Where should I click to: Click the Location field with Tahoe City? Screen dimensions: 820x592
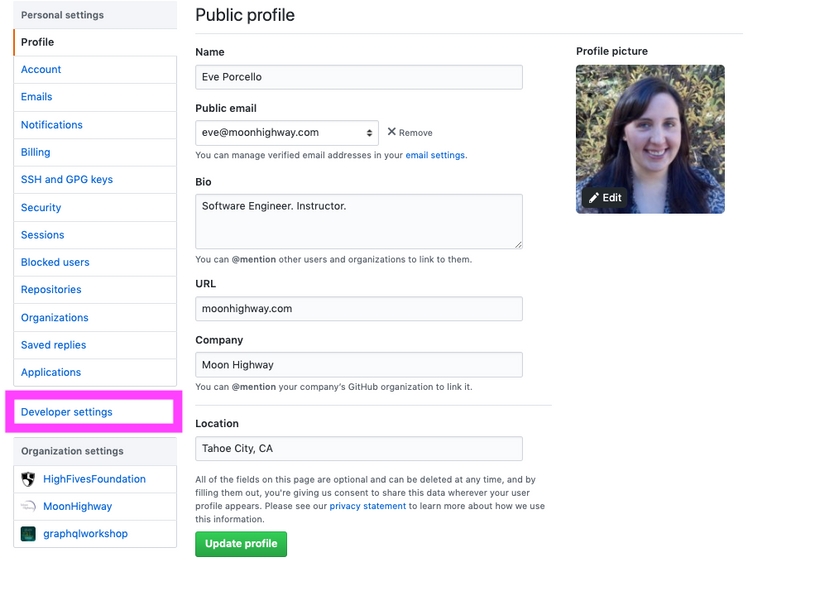pos(358,449)
